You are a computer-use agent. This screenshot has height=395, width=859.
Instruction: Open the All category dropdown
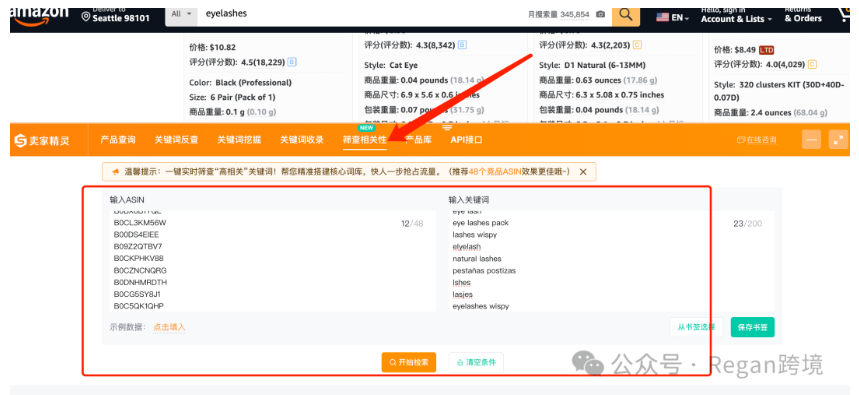181,14
